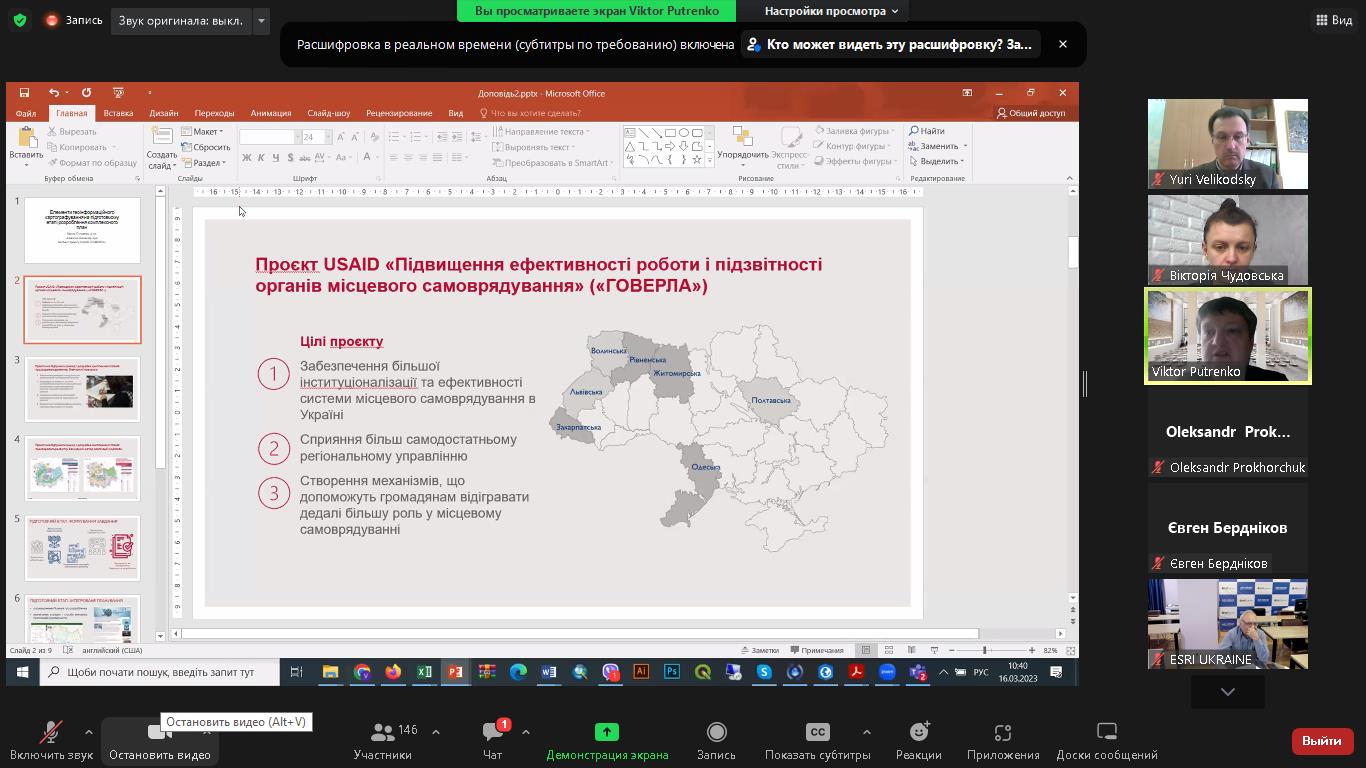
Task: Open the Настройки просмотра dropdown
Action: 831,11
